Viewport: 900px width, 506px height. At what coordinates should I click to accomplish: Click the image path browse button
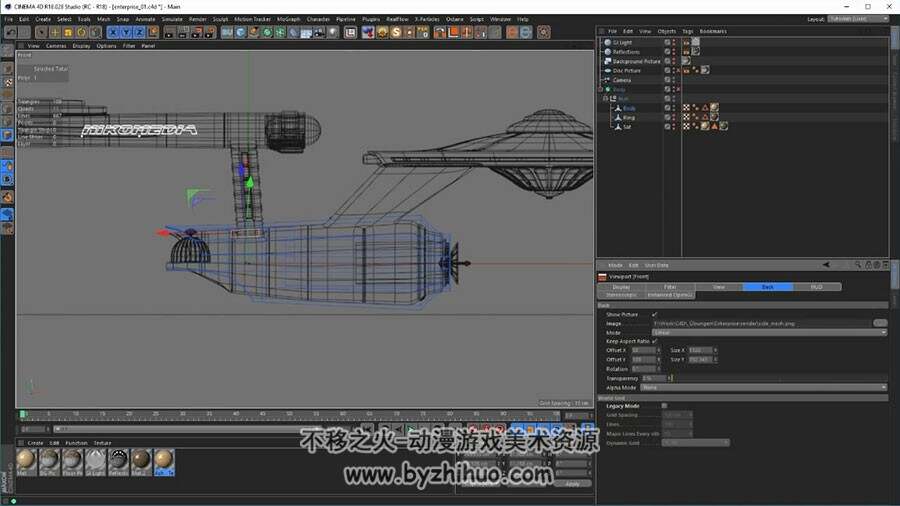point(880,323)
